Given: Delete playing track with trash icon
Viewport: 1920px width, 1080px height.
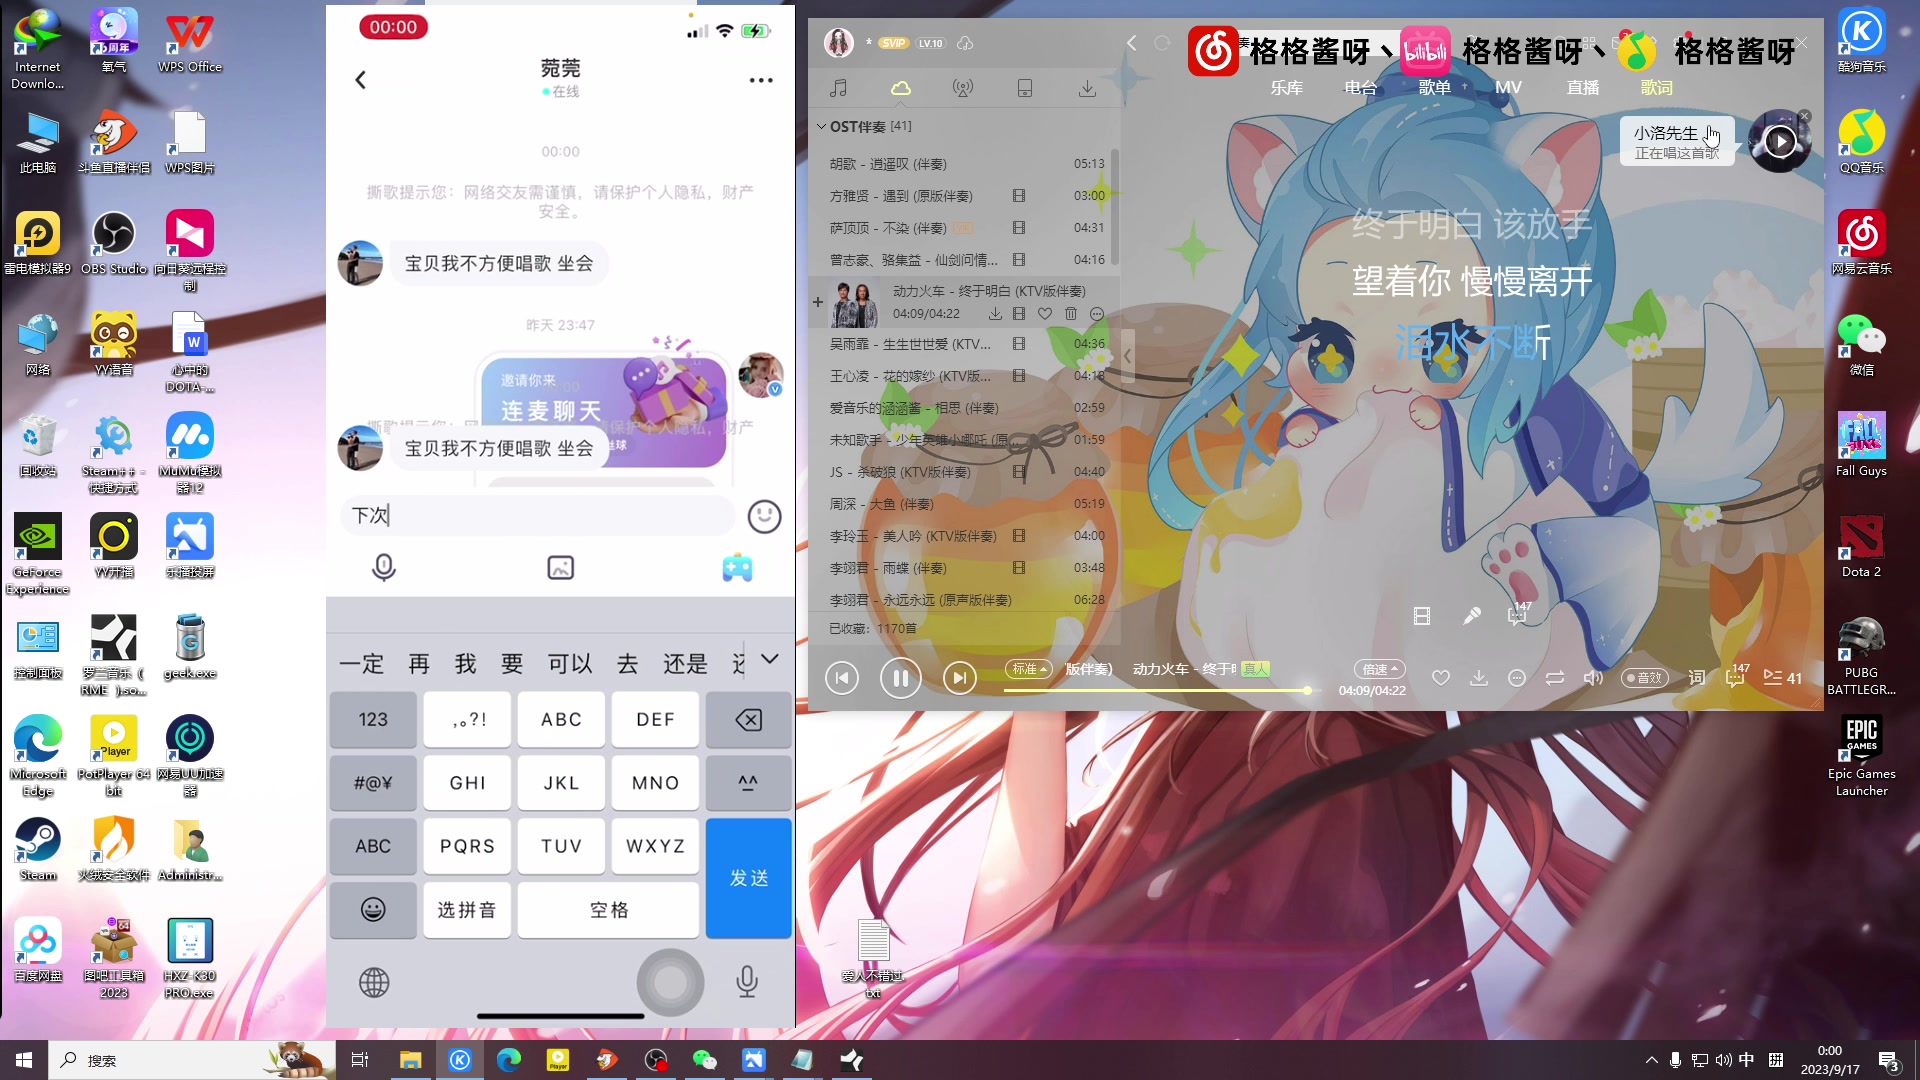Looking at the screenshot, I should pos(1071,314).
